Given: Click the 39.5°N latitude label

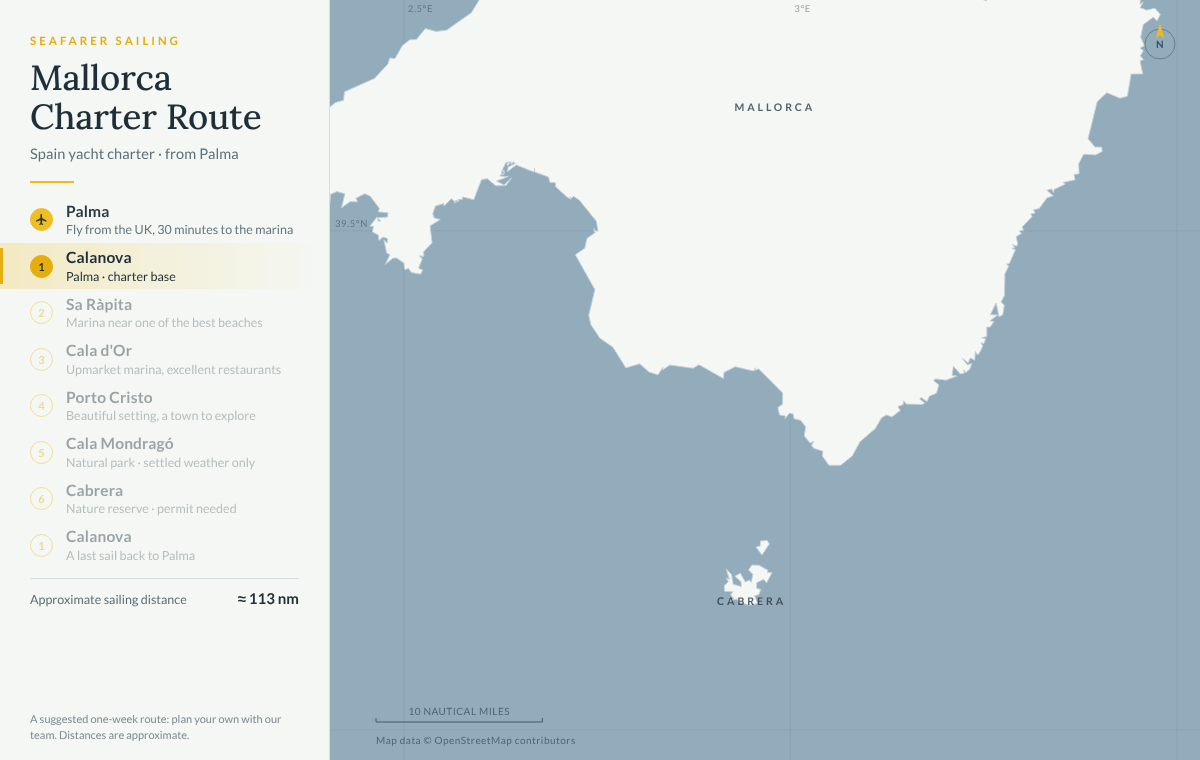Looking at the screenshot, I should pos(351,224).
